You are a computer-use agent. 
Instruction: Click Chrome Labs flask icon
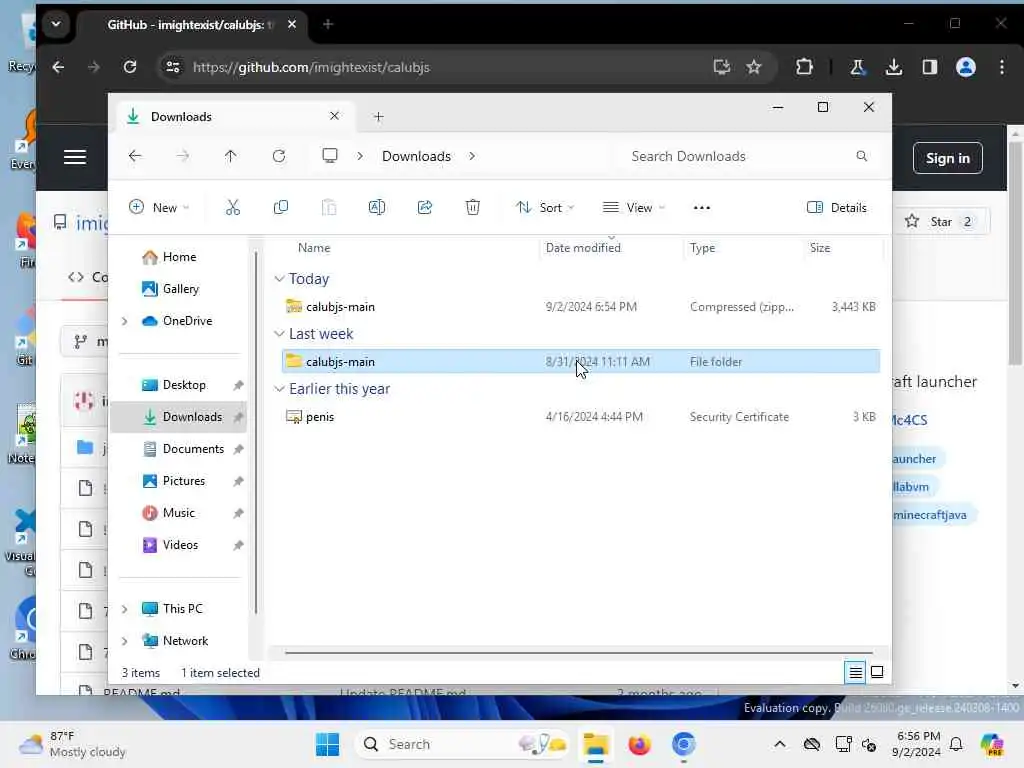pyautogui.click(x=857, y=67)
